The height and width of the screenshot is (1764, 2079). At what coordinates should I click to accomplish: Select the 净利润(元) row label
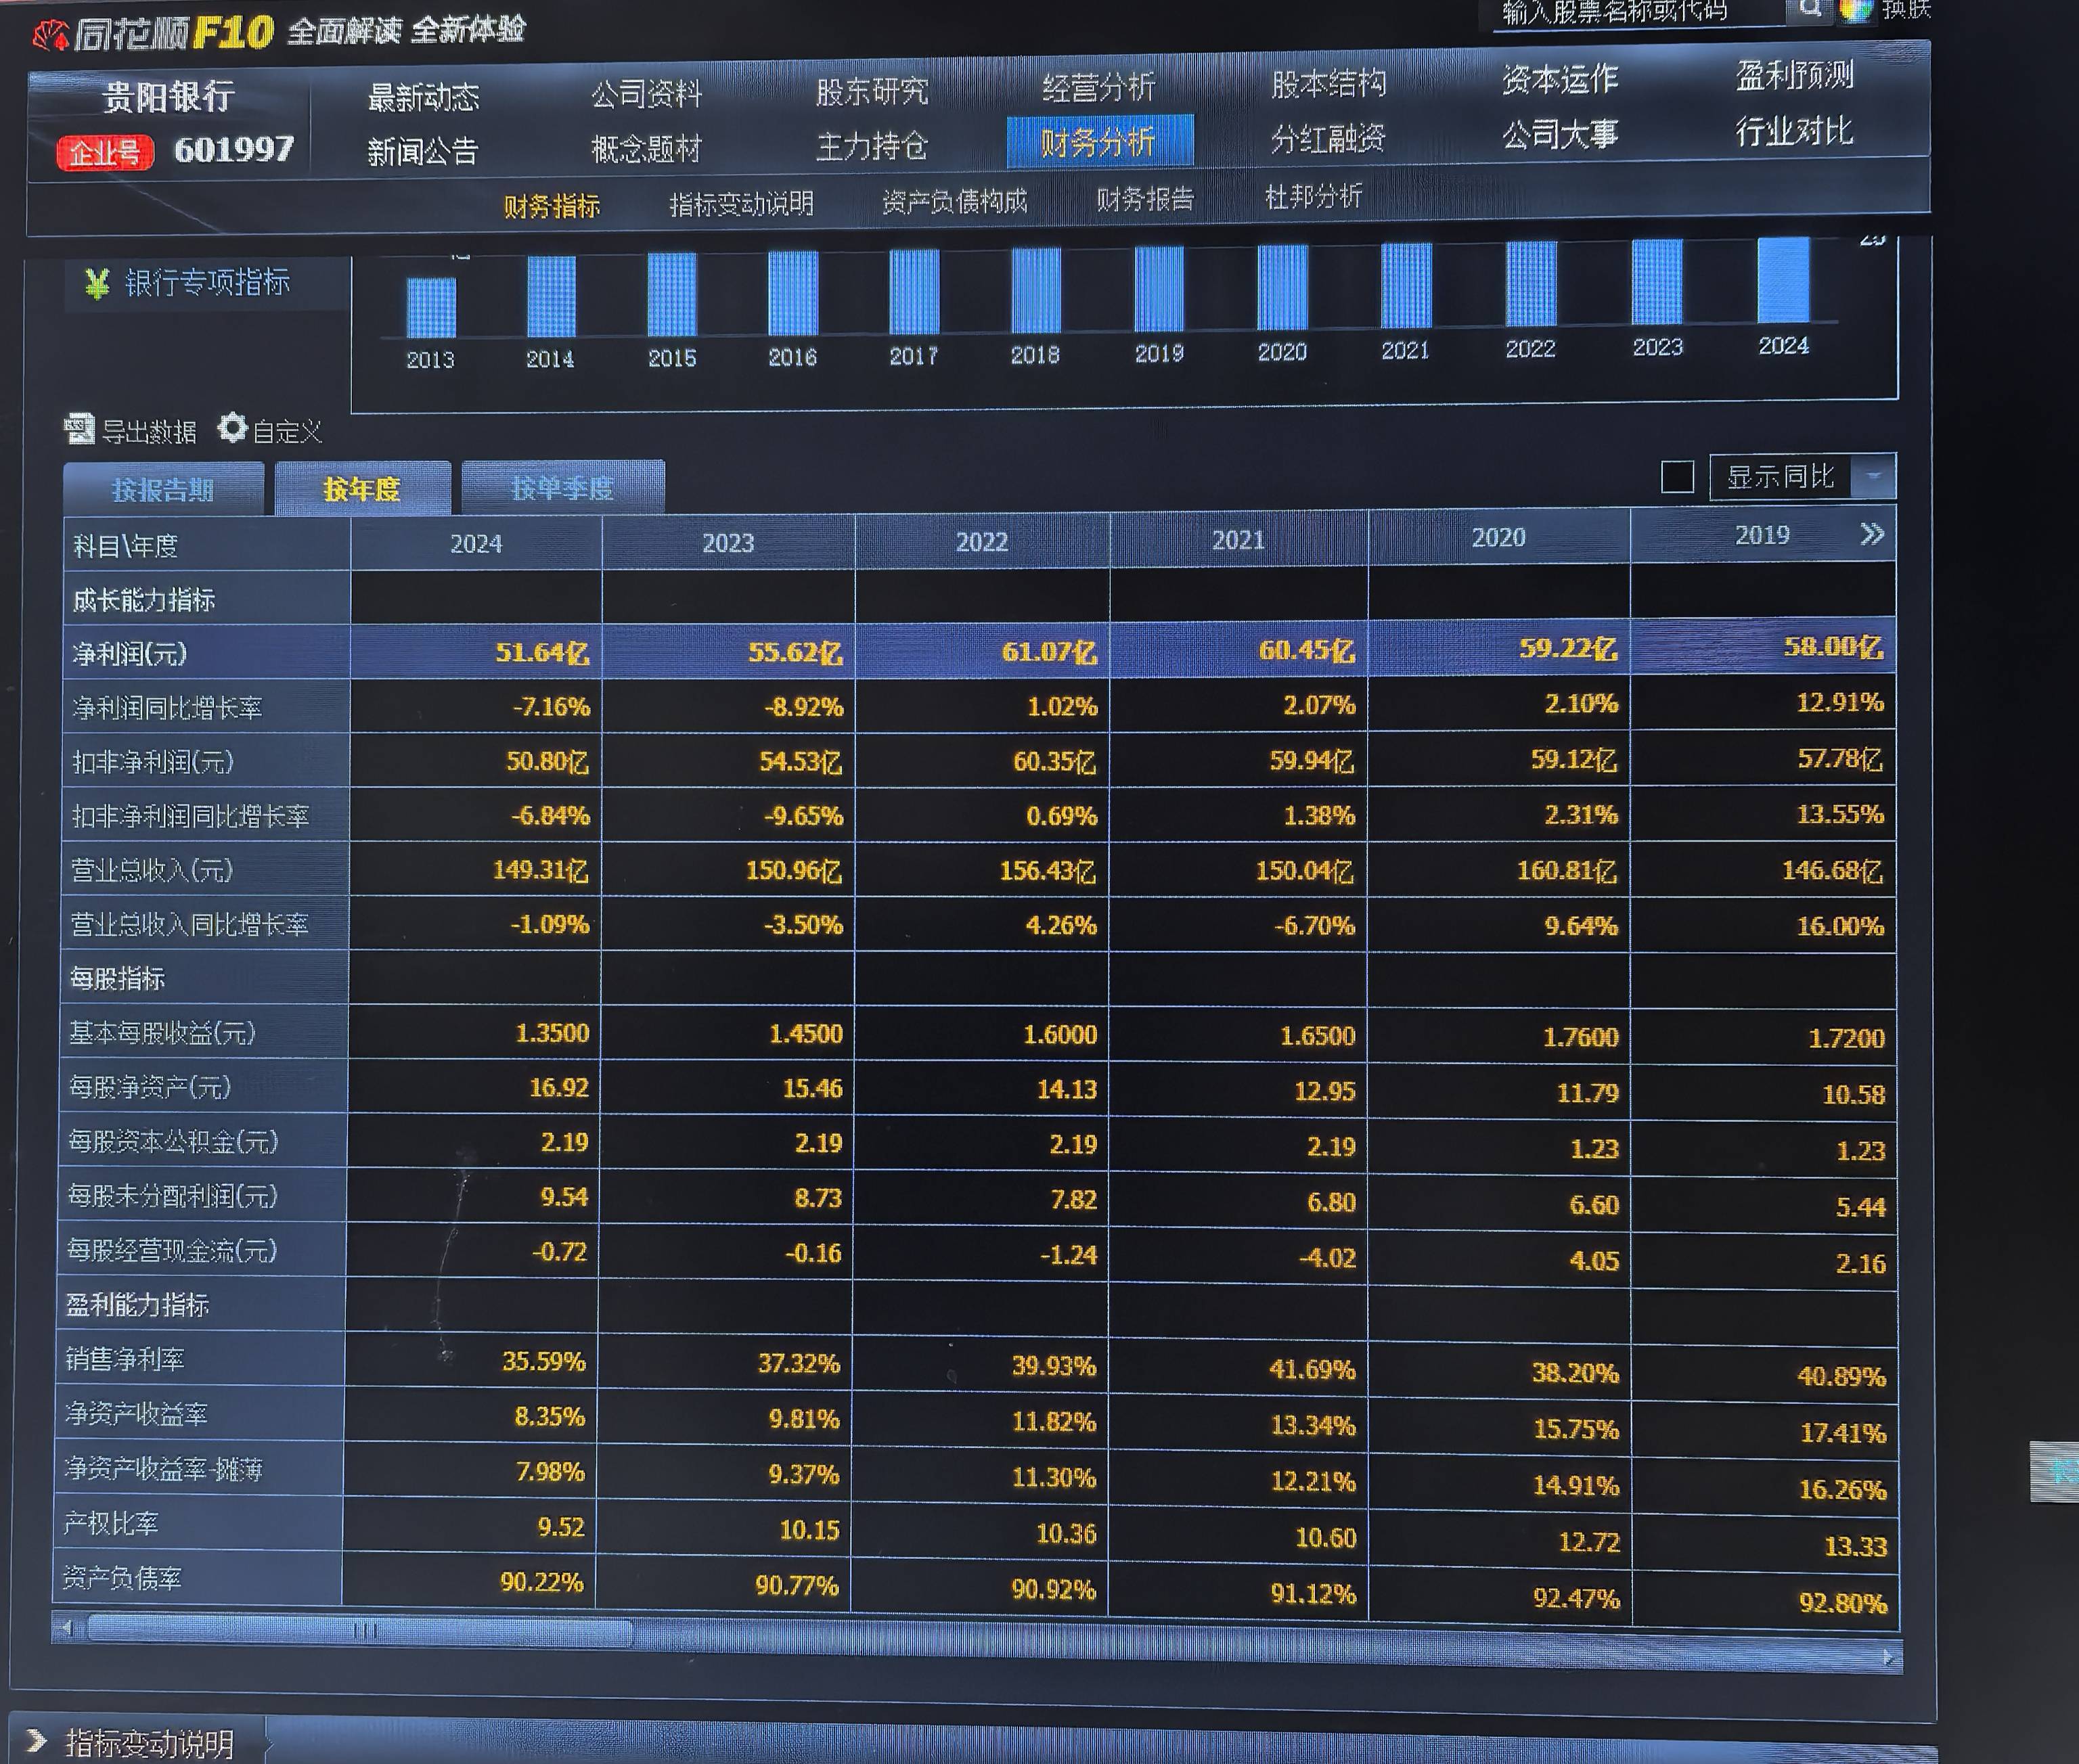click(130, 654)
